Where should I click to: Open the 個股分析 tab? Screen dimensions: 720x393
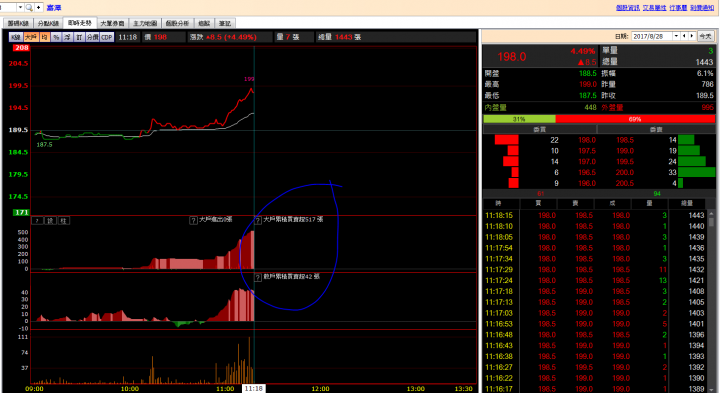pos(177,23)
